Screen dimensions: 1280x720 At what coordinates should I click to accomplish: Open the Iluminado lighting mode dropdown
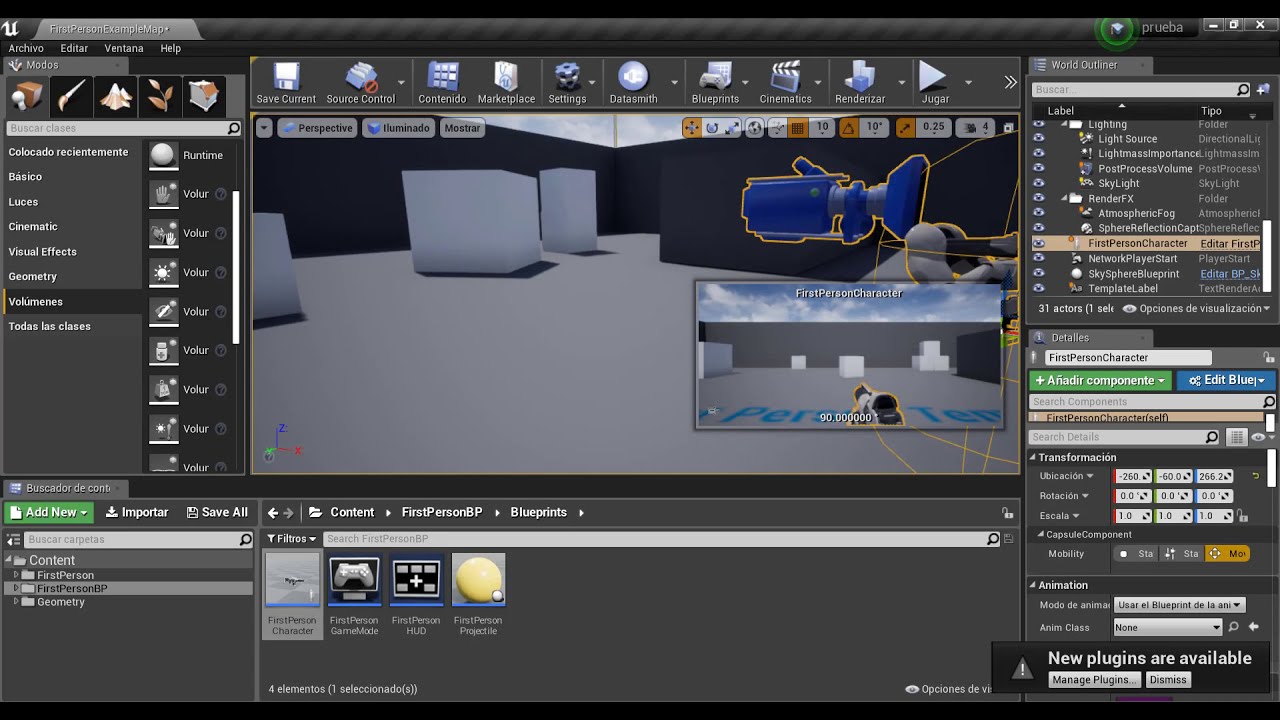click(398, 128)
